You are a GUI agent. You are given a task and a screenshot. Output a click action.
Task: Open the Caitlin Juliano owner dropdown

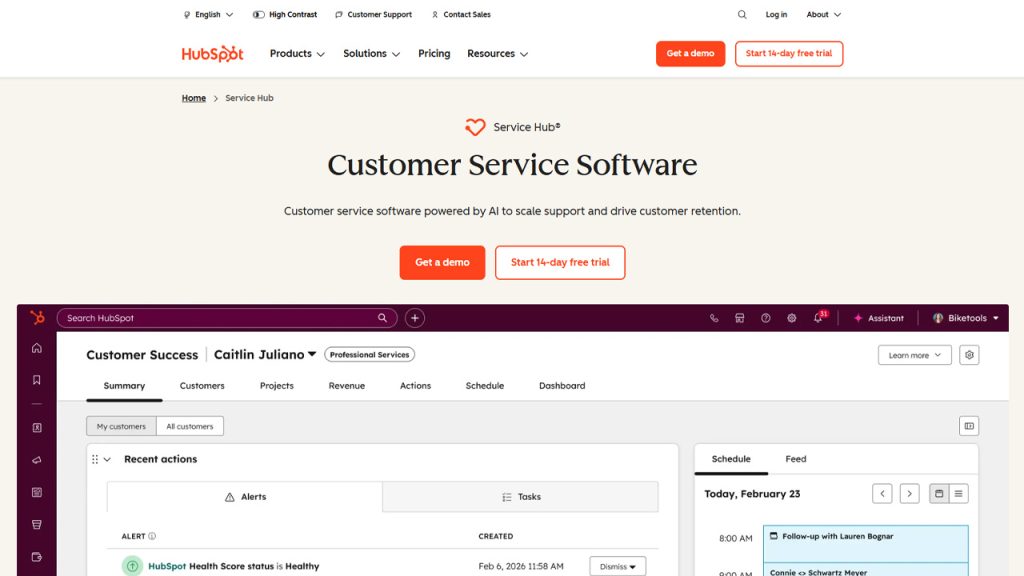(x=265, y=355)
